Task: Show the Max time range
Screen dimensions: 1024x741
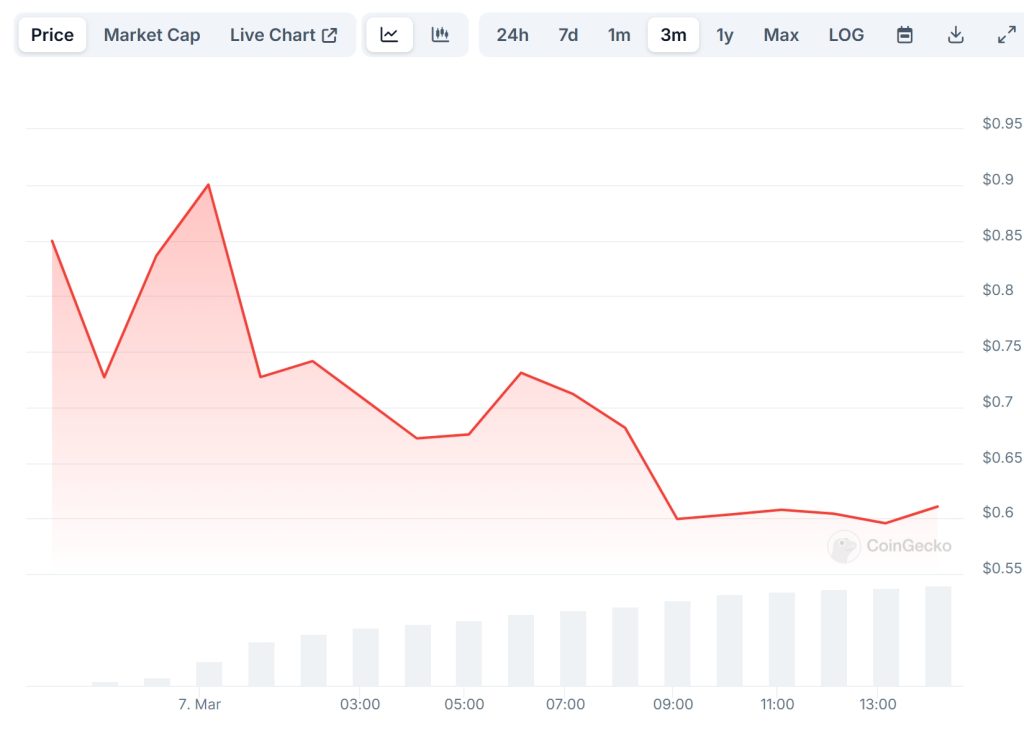Action: click(781, 35)
